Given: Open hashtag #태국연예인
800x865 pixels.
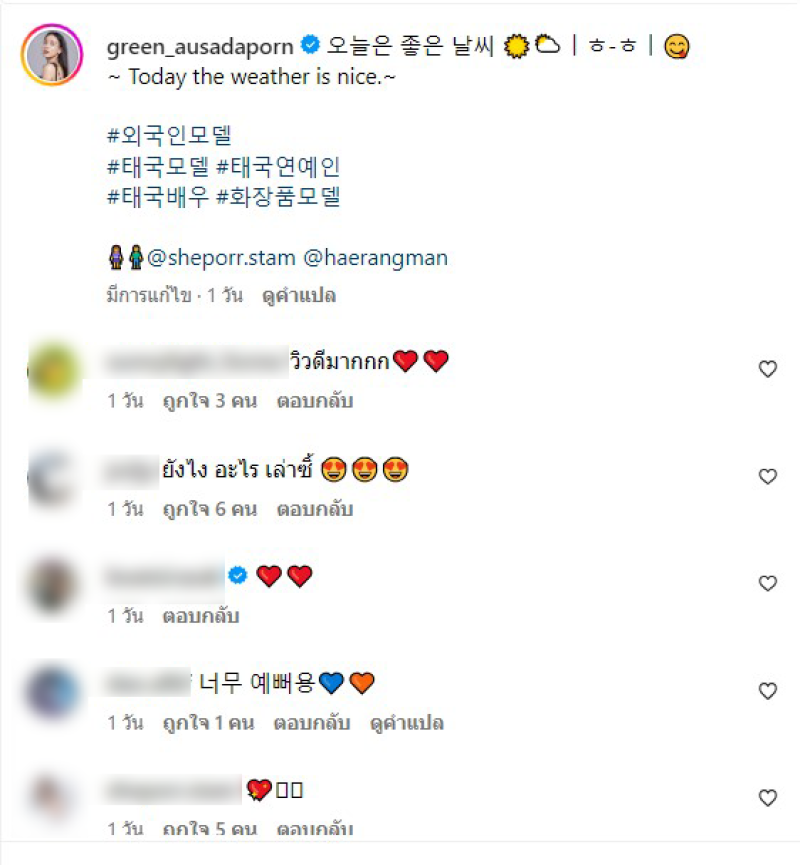Looking at the screenshot, I should (278, 166).
